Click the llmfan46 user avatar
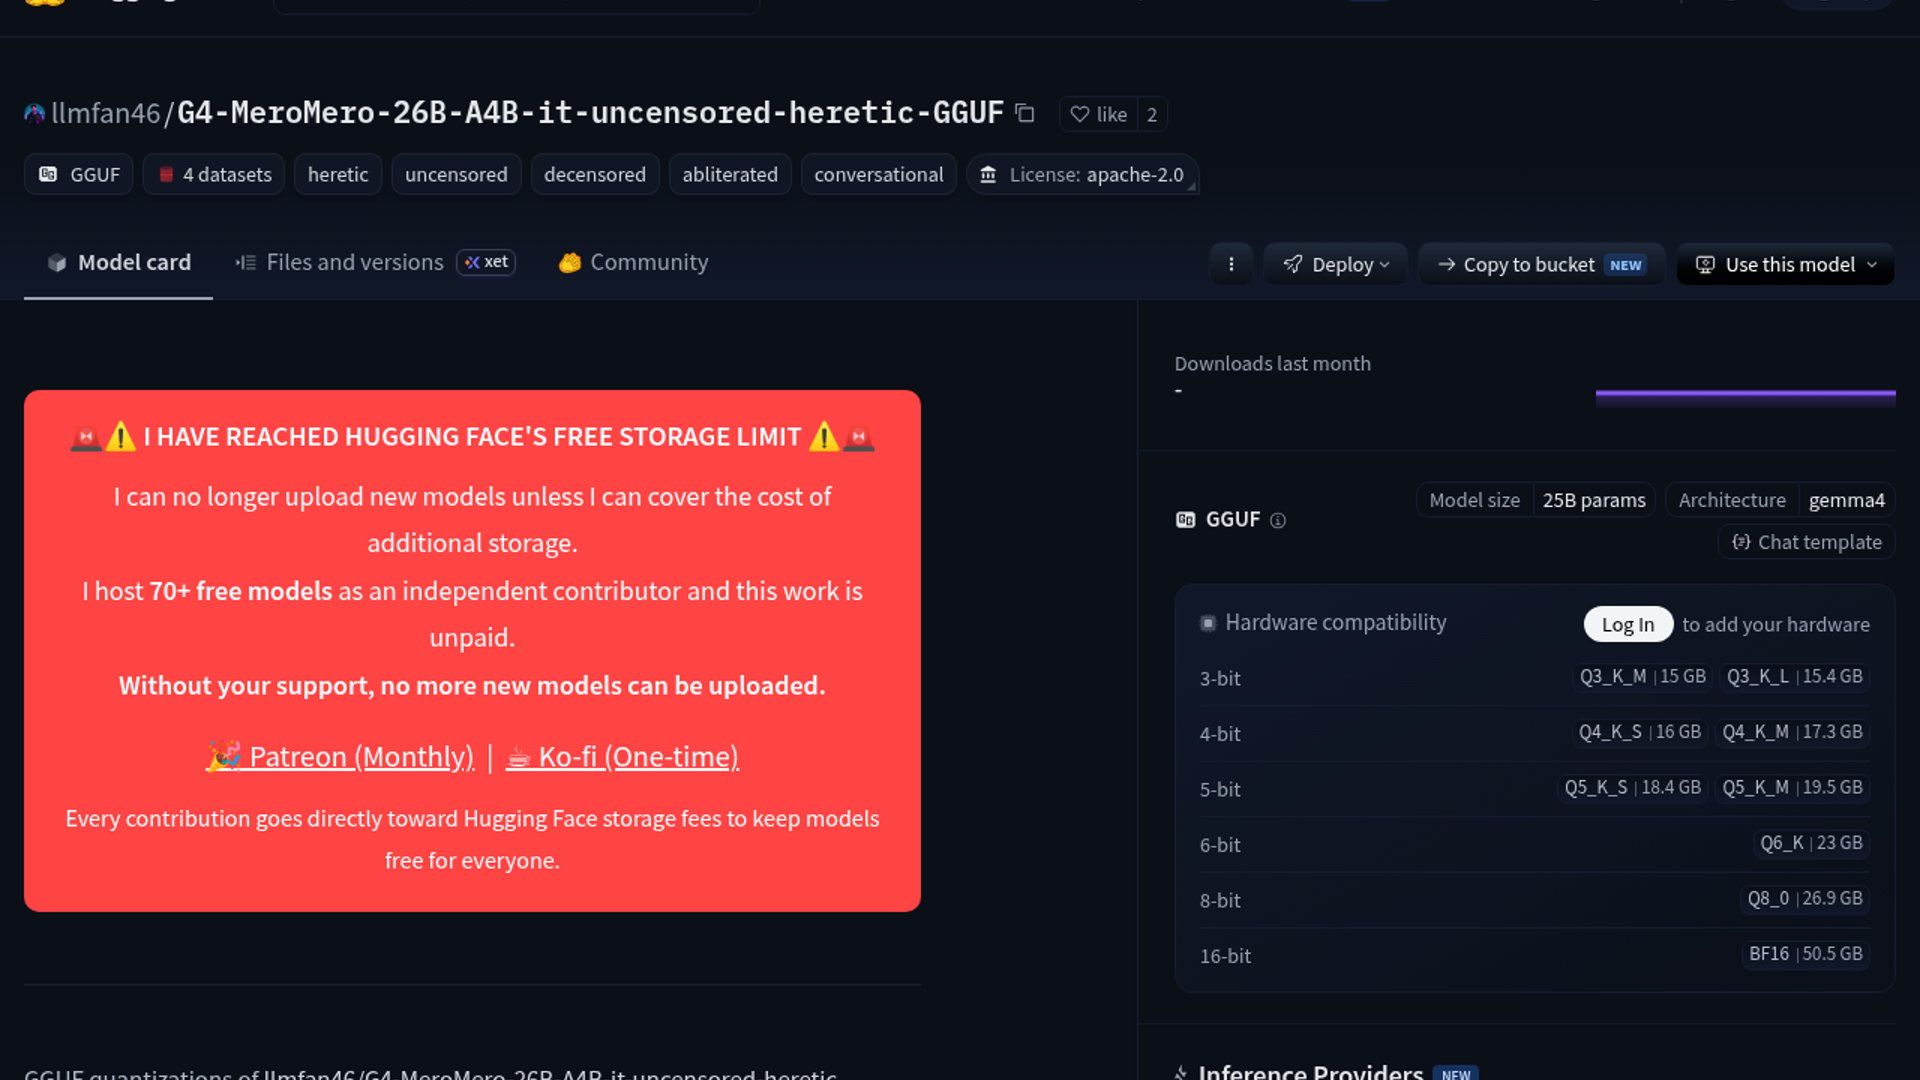The width and height of the screenshot is (1920, 1080). (x=35, y=114)
